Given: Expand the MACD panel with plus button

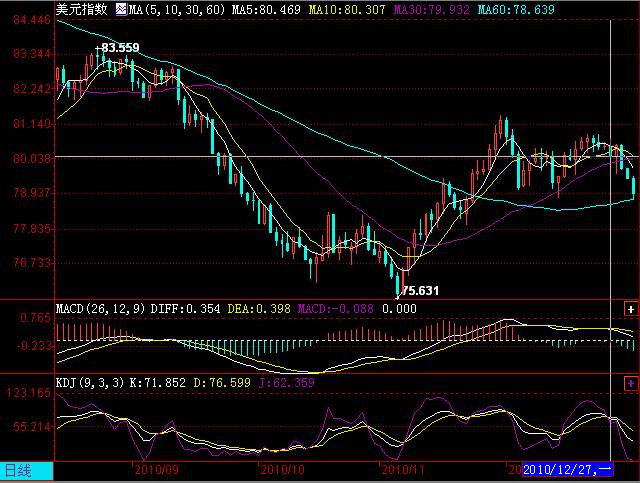Looking at the screenshot, I should [631, 309].
